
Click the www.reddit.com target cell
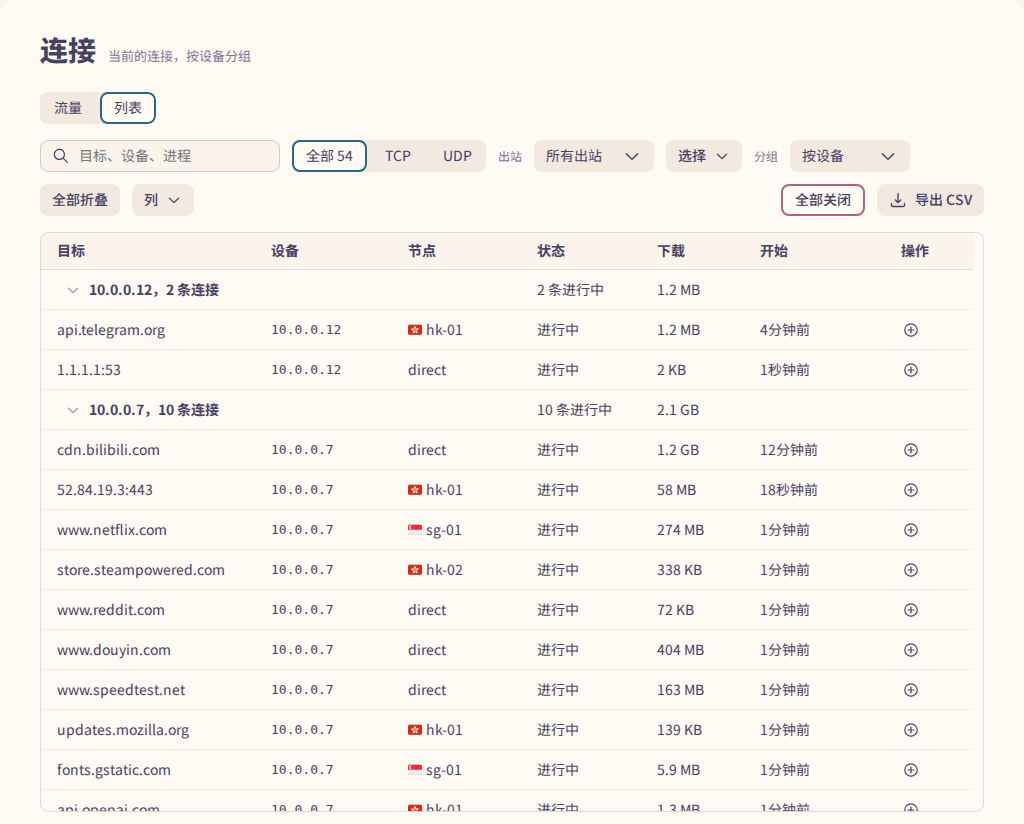coord(110,610)
